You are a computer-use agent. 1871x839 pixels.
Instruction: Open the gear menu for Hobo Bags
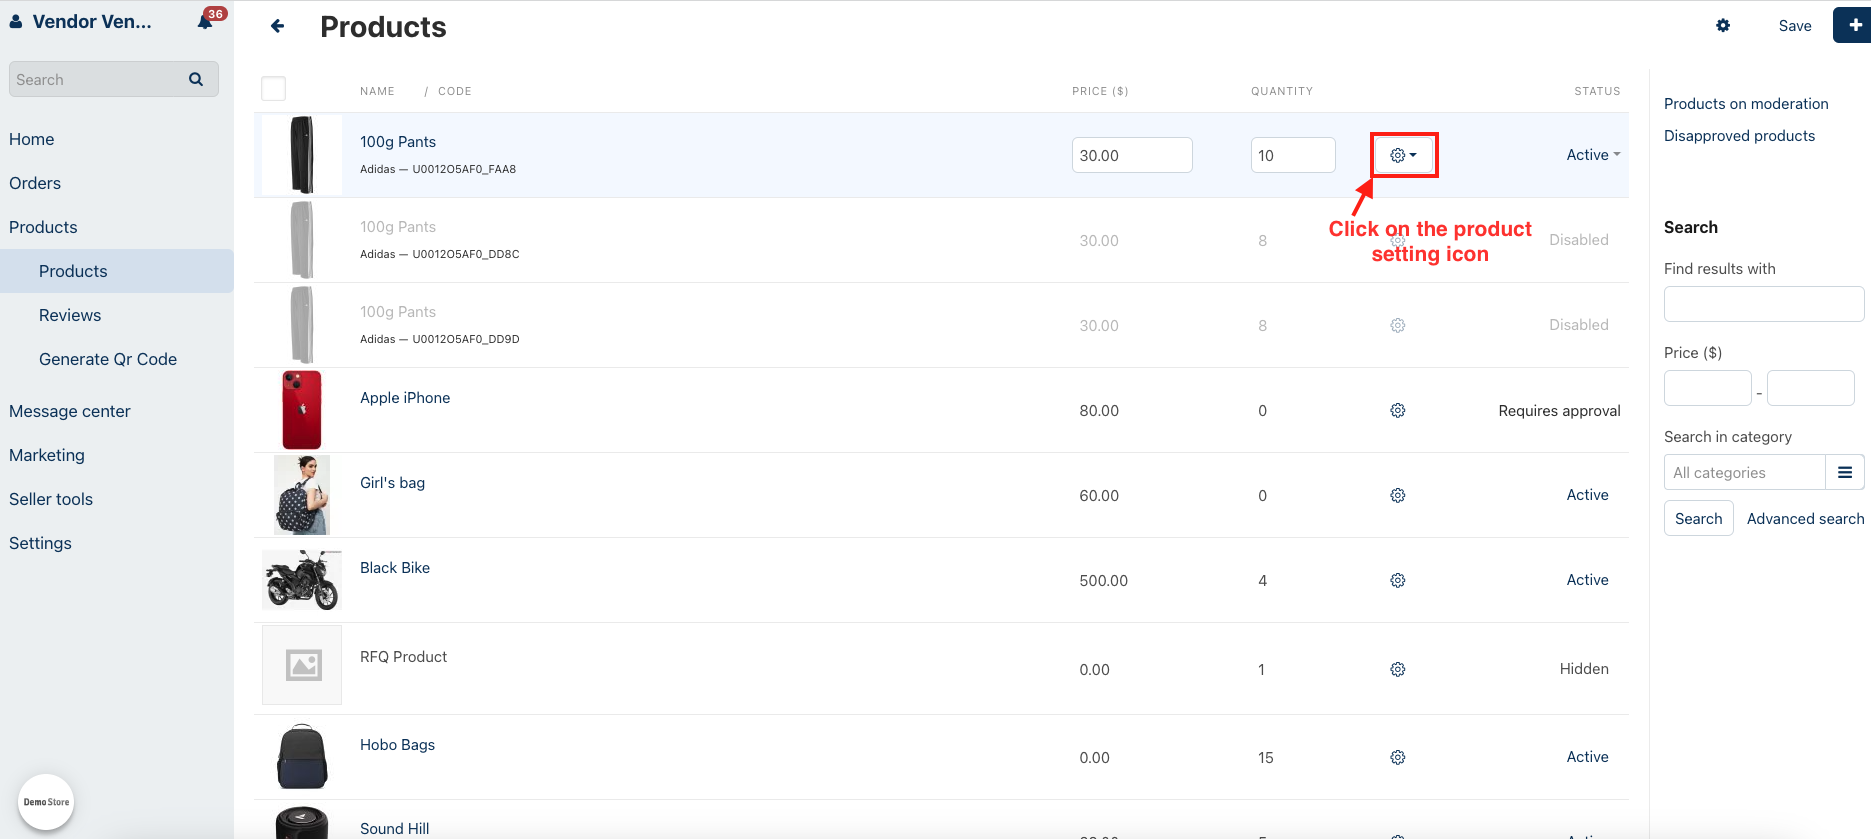pyautogui.click(x=1397, y=758)
